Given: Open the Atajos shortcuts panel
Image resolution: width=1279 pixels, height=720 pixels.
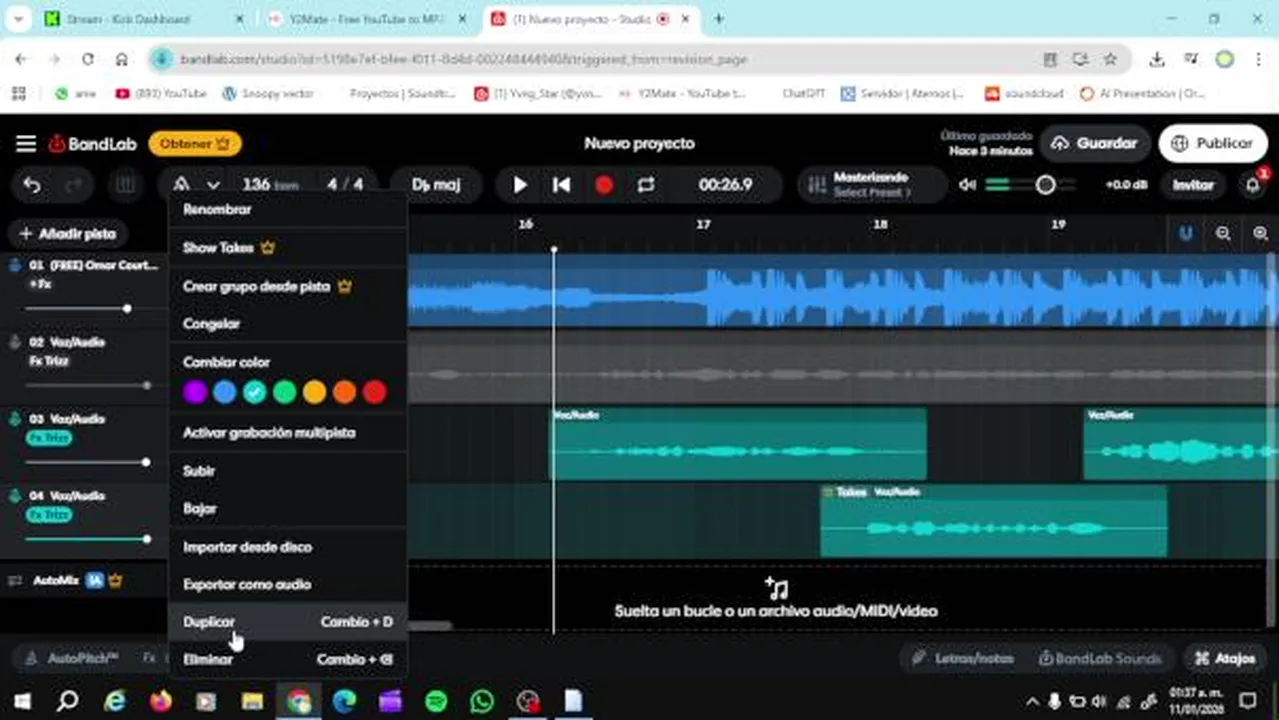Looking at the screenshot, I should click(x=1225, y=659).
